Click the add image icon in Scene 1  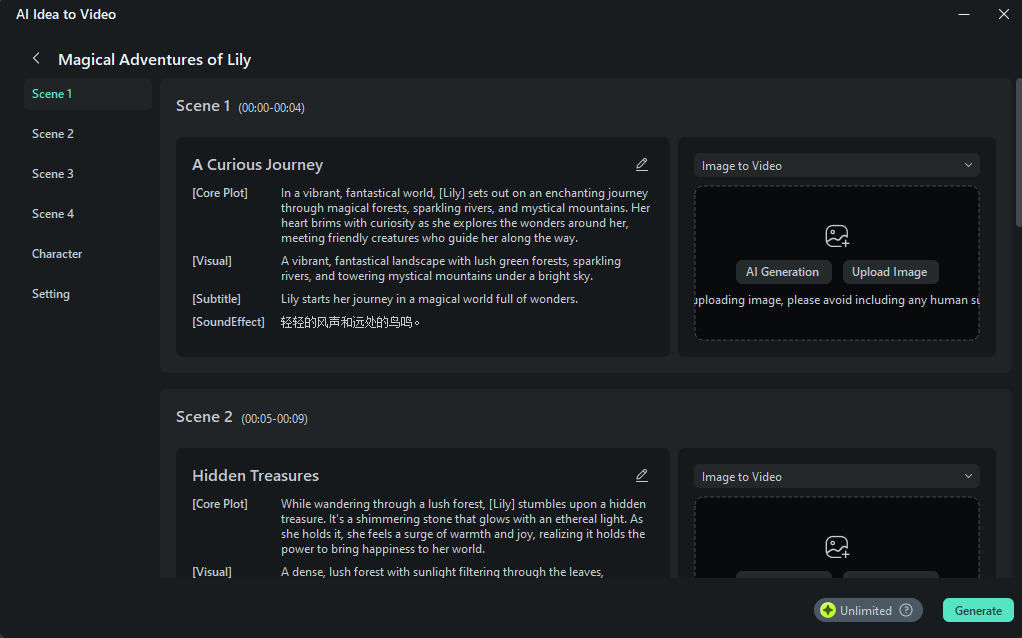[837, 236]
